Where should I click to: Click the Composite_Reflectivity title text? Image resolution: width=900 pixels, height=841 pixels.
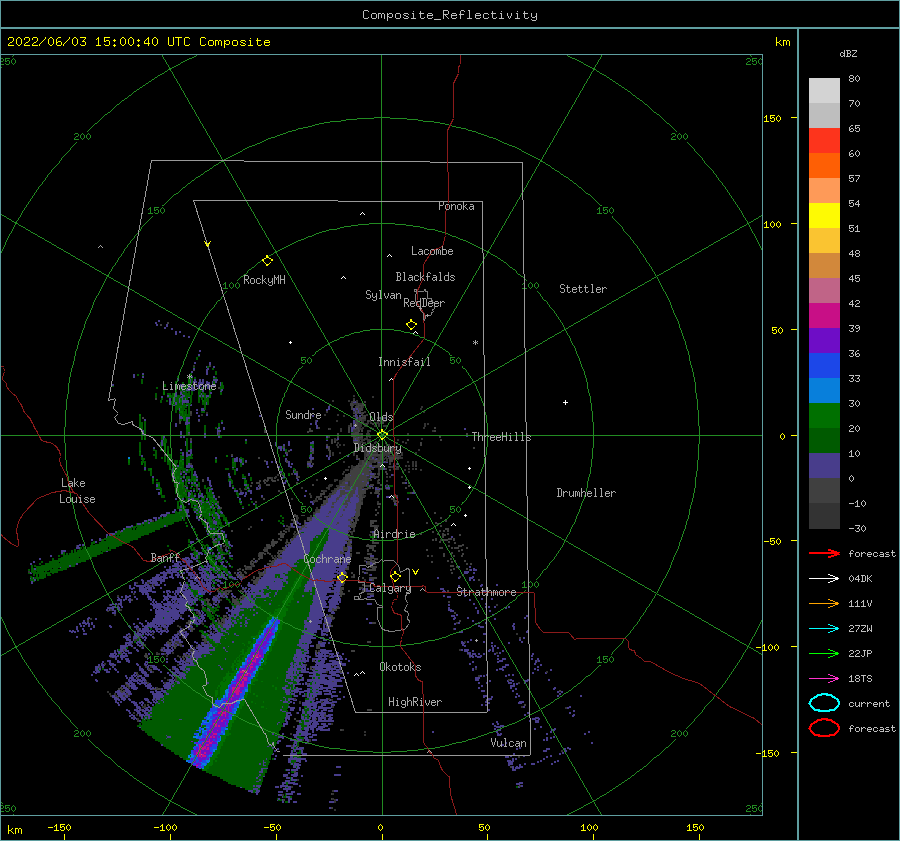click(x=450, y=15)
